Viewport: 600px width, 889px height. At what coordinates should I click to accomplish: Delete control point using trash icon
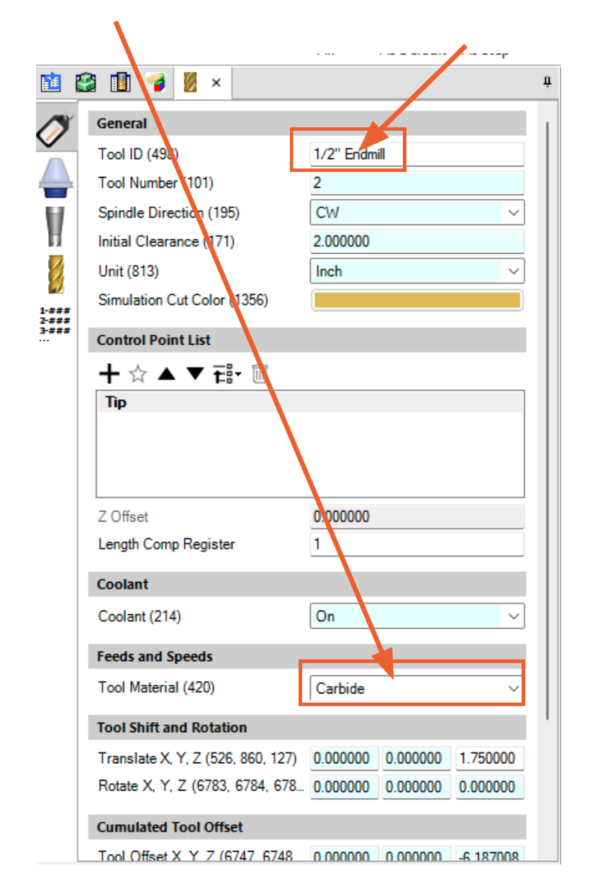(x=260, y=374)
